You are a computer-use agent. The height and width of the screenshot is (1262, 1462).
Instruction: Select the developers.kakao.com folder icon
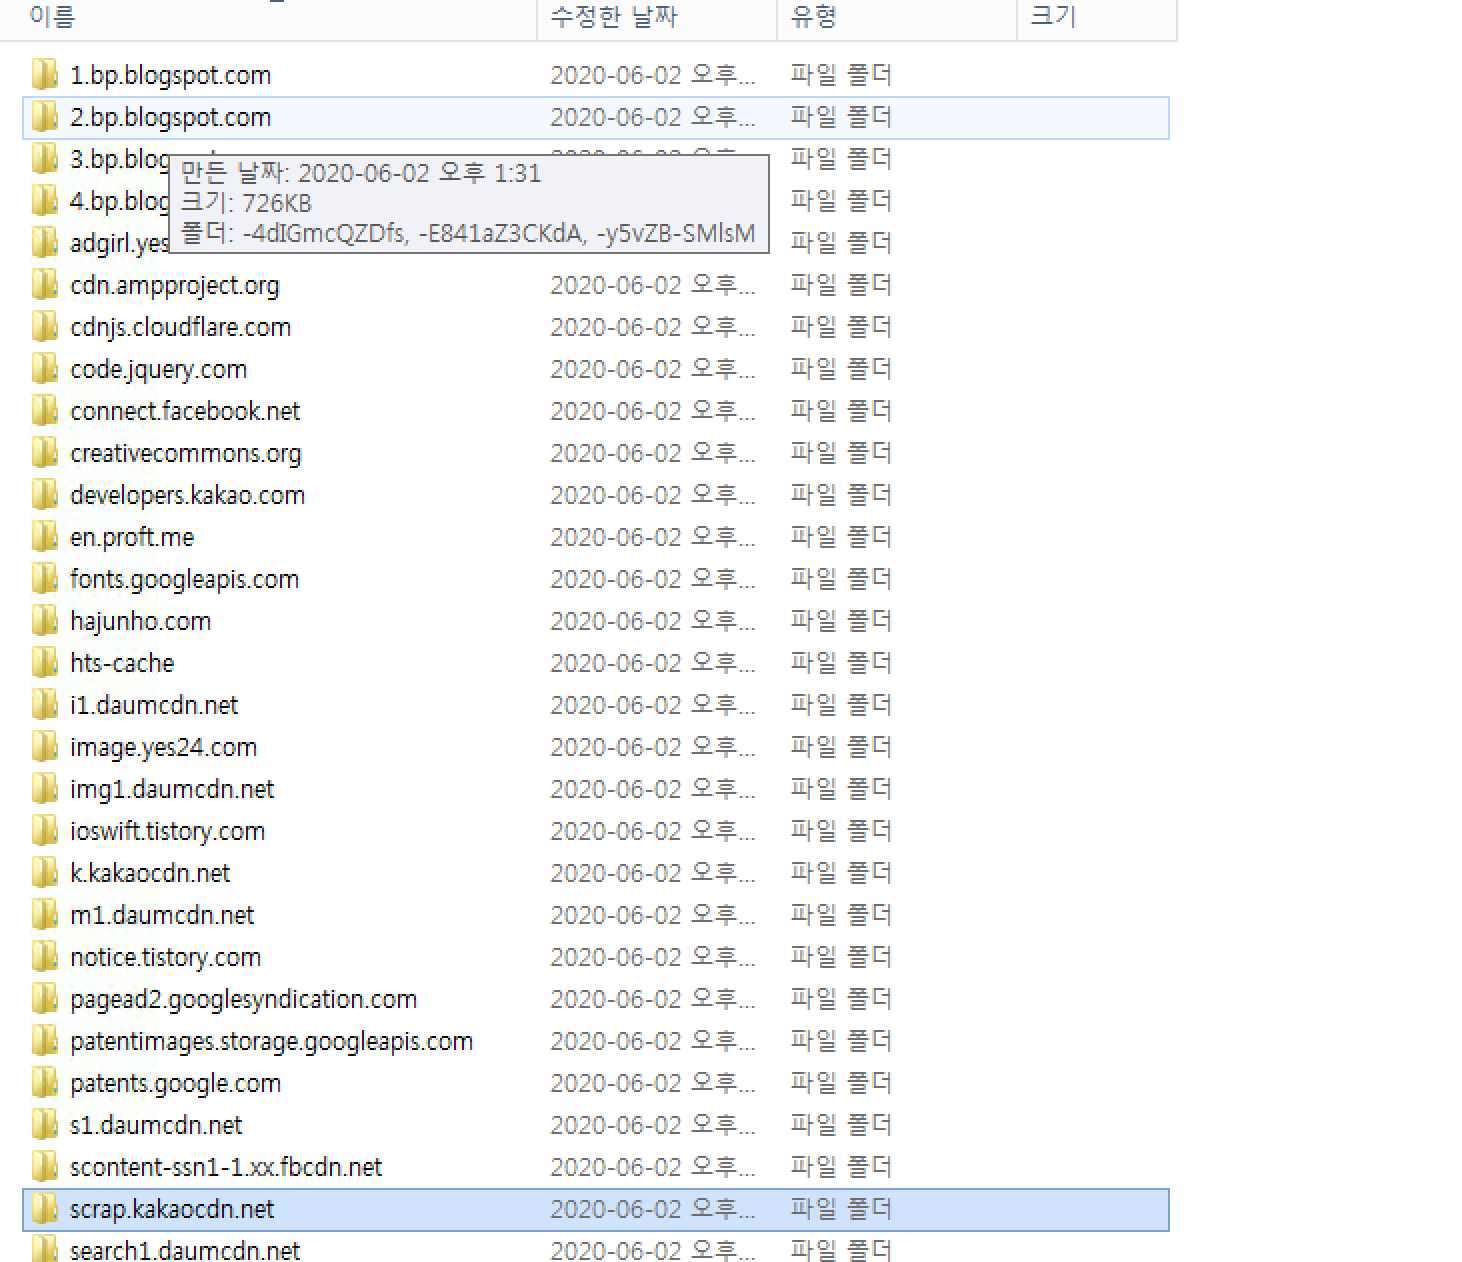pos(44,494)
